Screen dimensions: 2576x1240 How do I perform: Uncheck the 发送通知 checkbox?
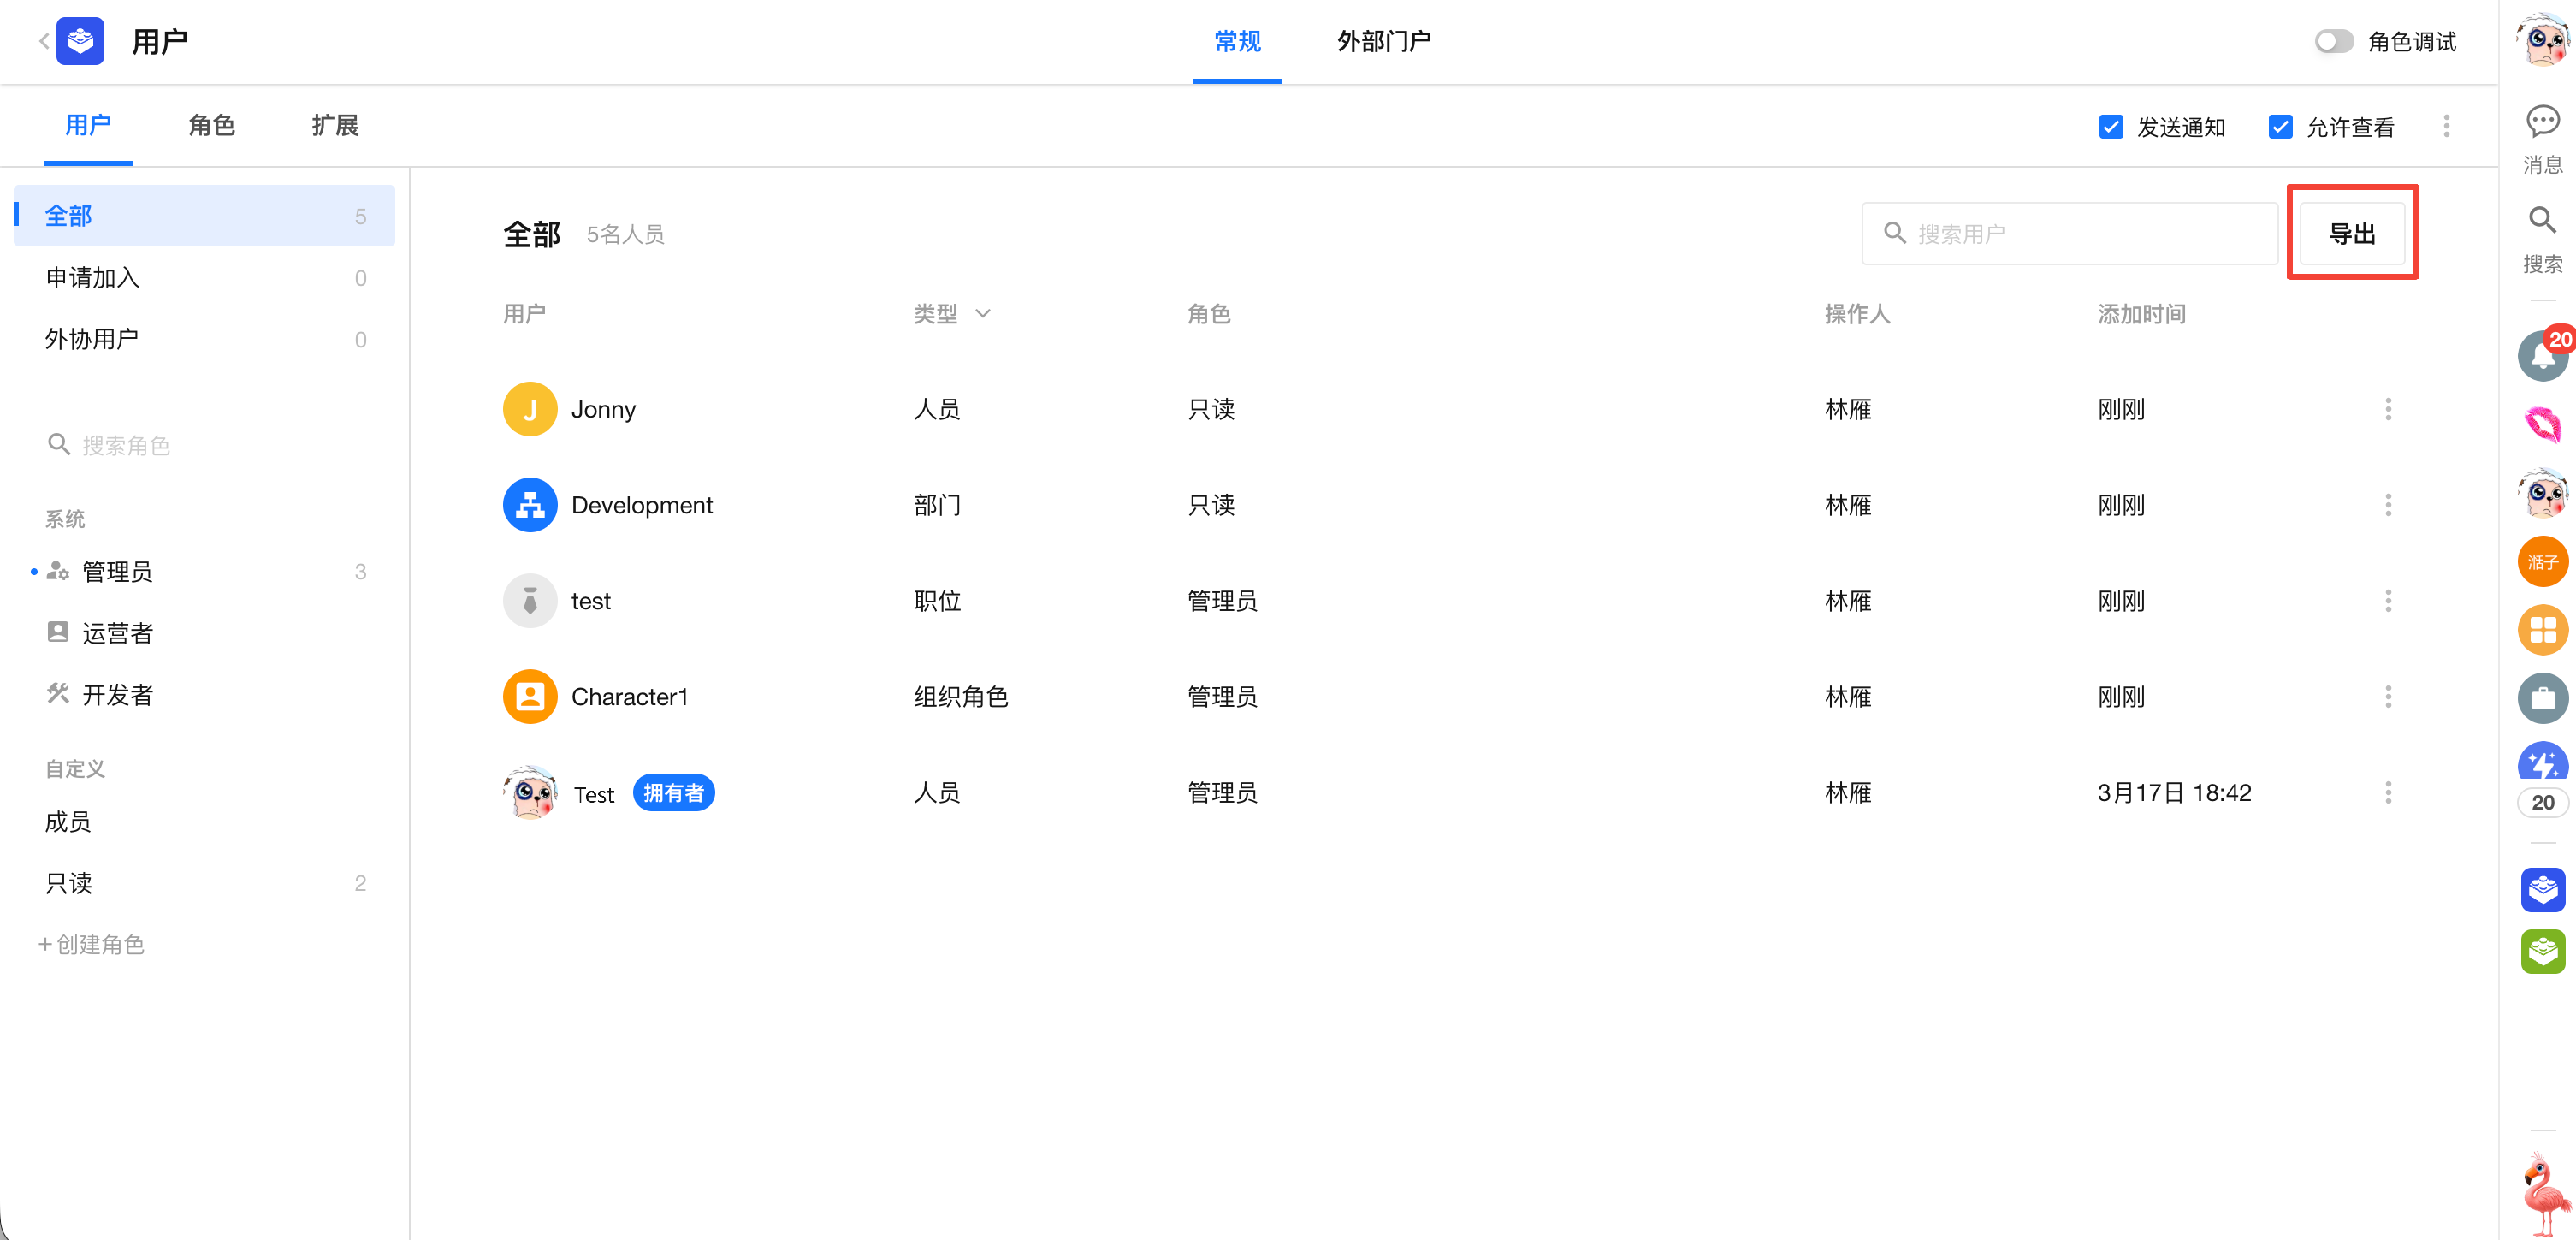[x=2111, y=127]
